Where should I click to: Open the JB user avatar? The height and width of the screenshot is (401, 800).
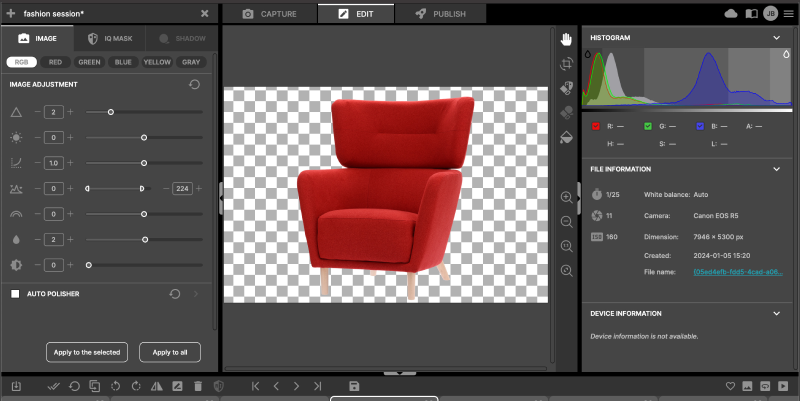click(x=770, y=14)
